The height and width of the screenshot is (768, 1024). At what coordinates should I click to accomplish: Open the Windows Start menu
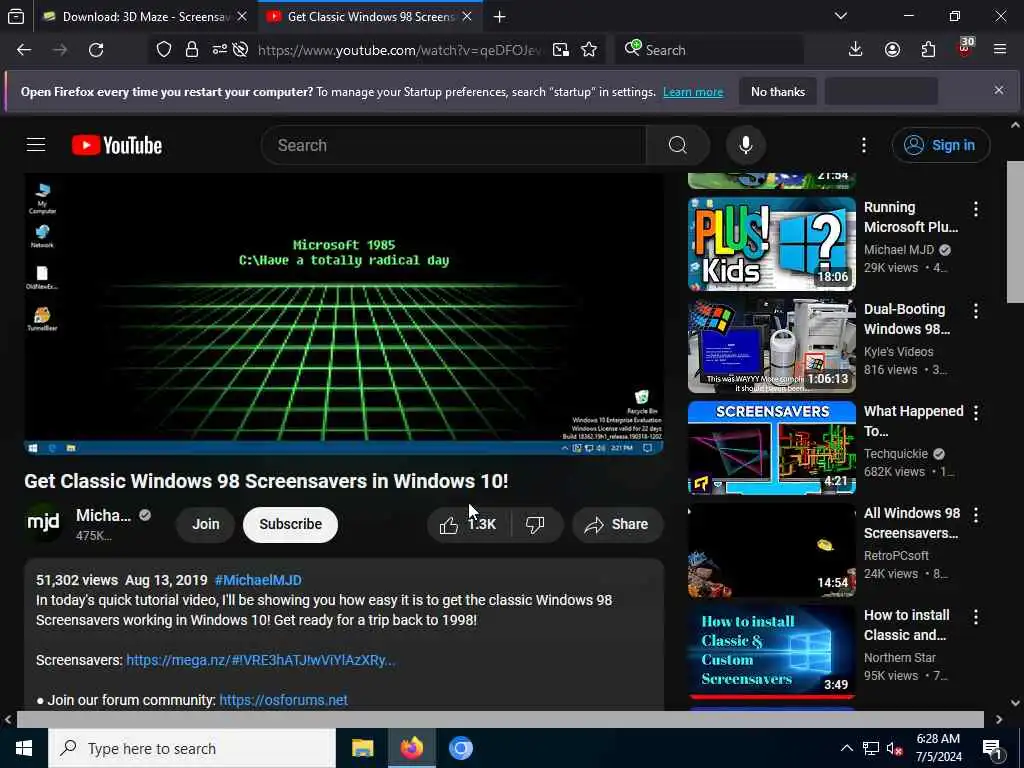(24, 748)
